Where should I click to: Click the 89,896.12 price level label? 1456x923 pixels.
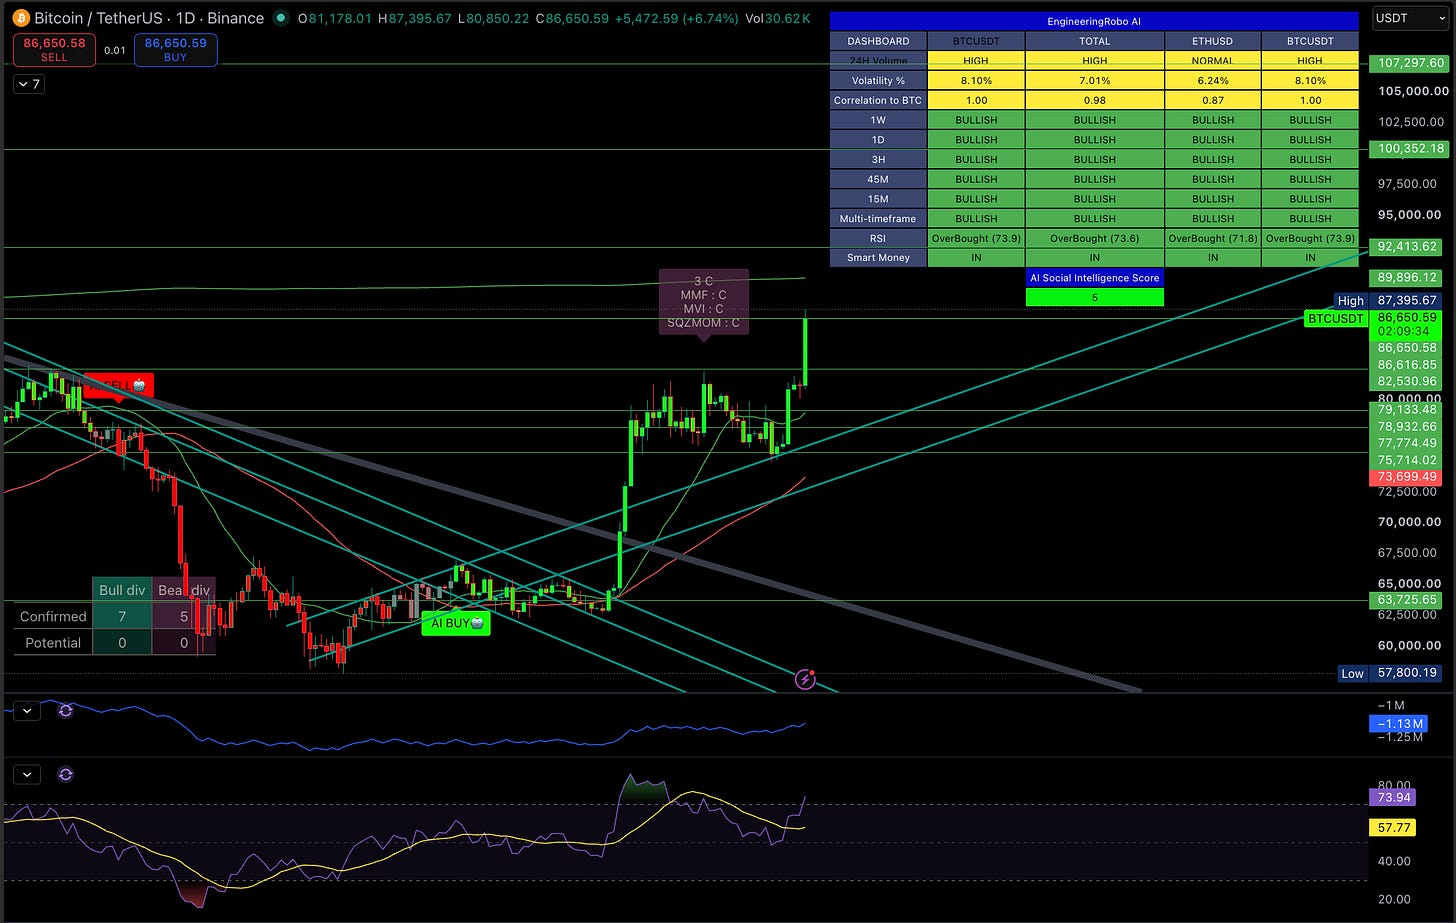tap(1407, 277)
